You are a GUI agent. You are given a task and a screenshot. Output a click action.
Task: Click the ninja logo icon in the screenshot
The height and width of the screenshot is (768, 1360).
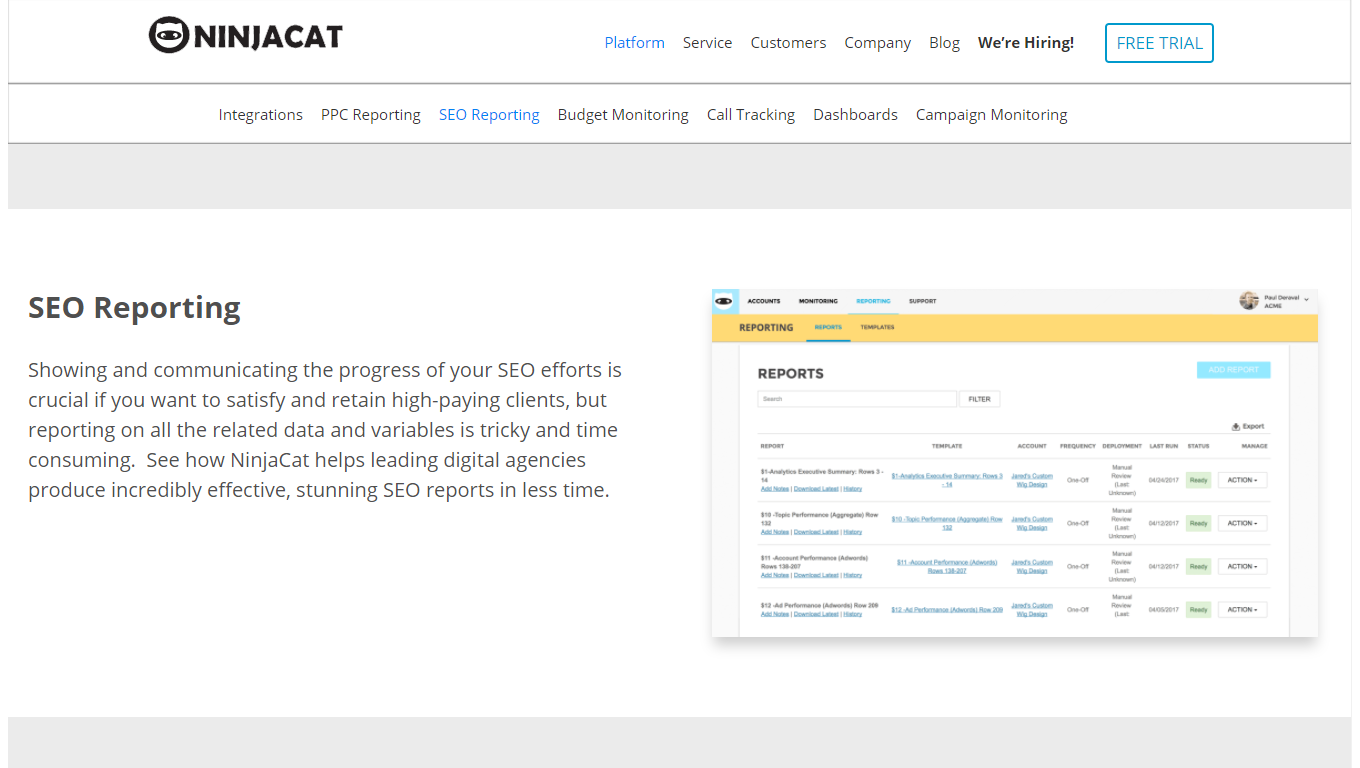[723, 301]
